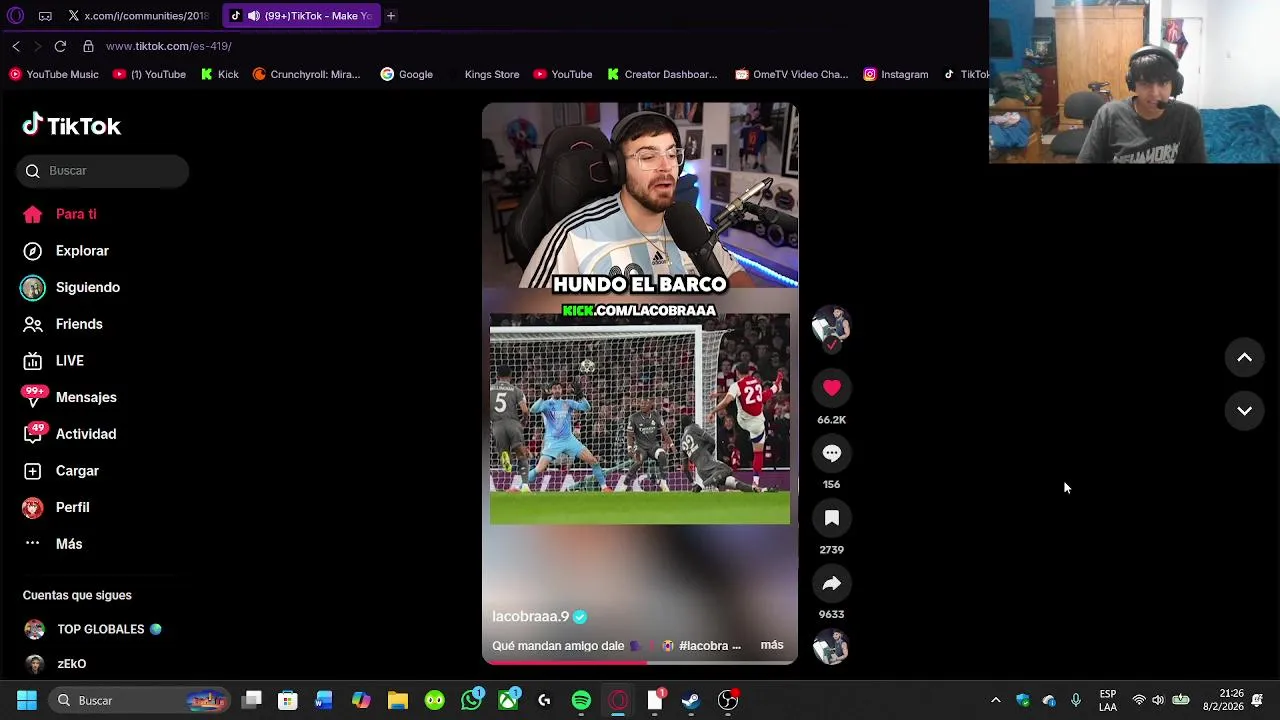Open File Explorer from the taskbar
The width and height of the screenshot is (1280, 720).
pyautogui.click(x=398, y=700)
